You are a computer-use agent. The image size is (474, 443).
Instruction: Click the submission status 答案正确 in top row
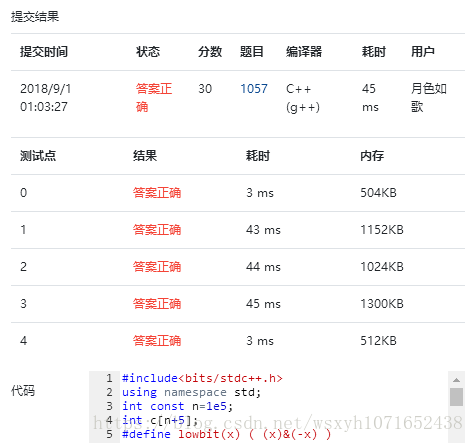pos(154,98)
